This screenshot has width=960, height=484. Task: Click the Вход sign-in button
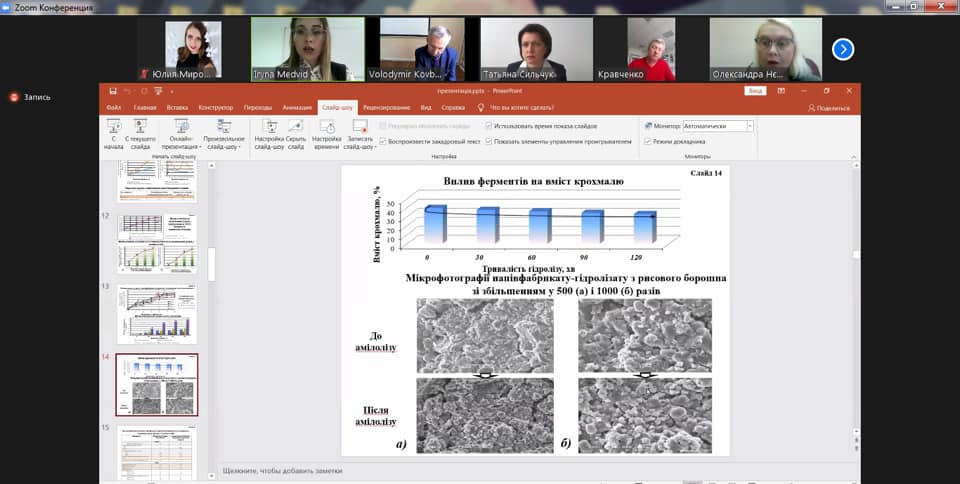[x=755, y=91]
